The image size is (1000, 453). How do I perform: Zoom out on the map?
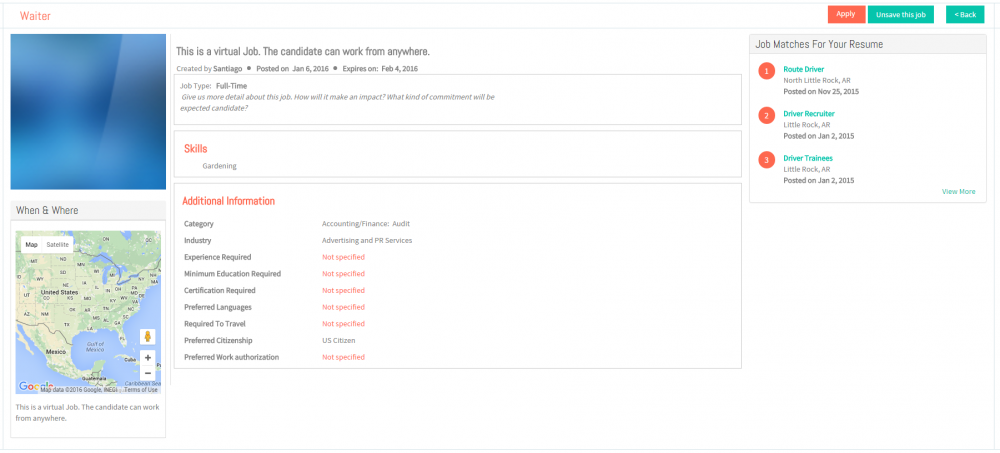pos(148,373)
